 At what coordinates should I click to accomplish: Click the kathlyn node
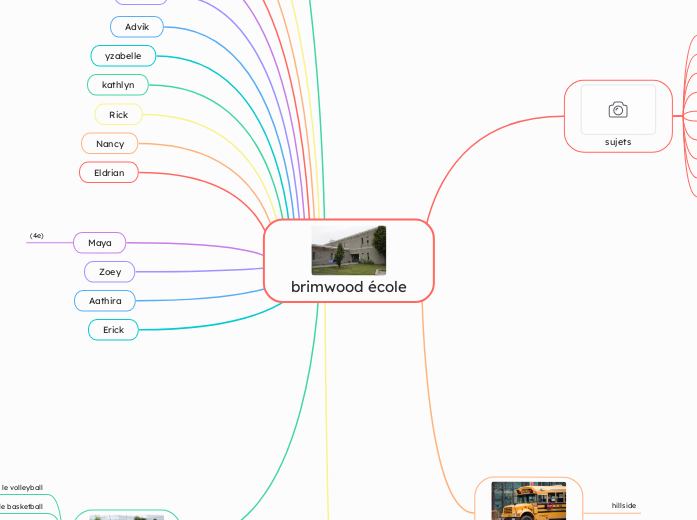pos(118,85)
